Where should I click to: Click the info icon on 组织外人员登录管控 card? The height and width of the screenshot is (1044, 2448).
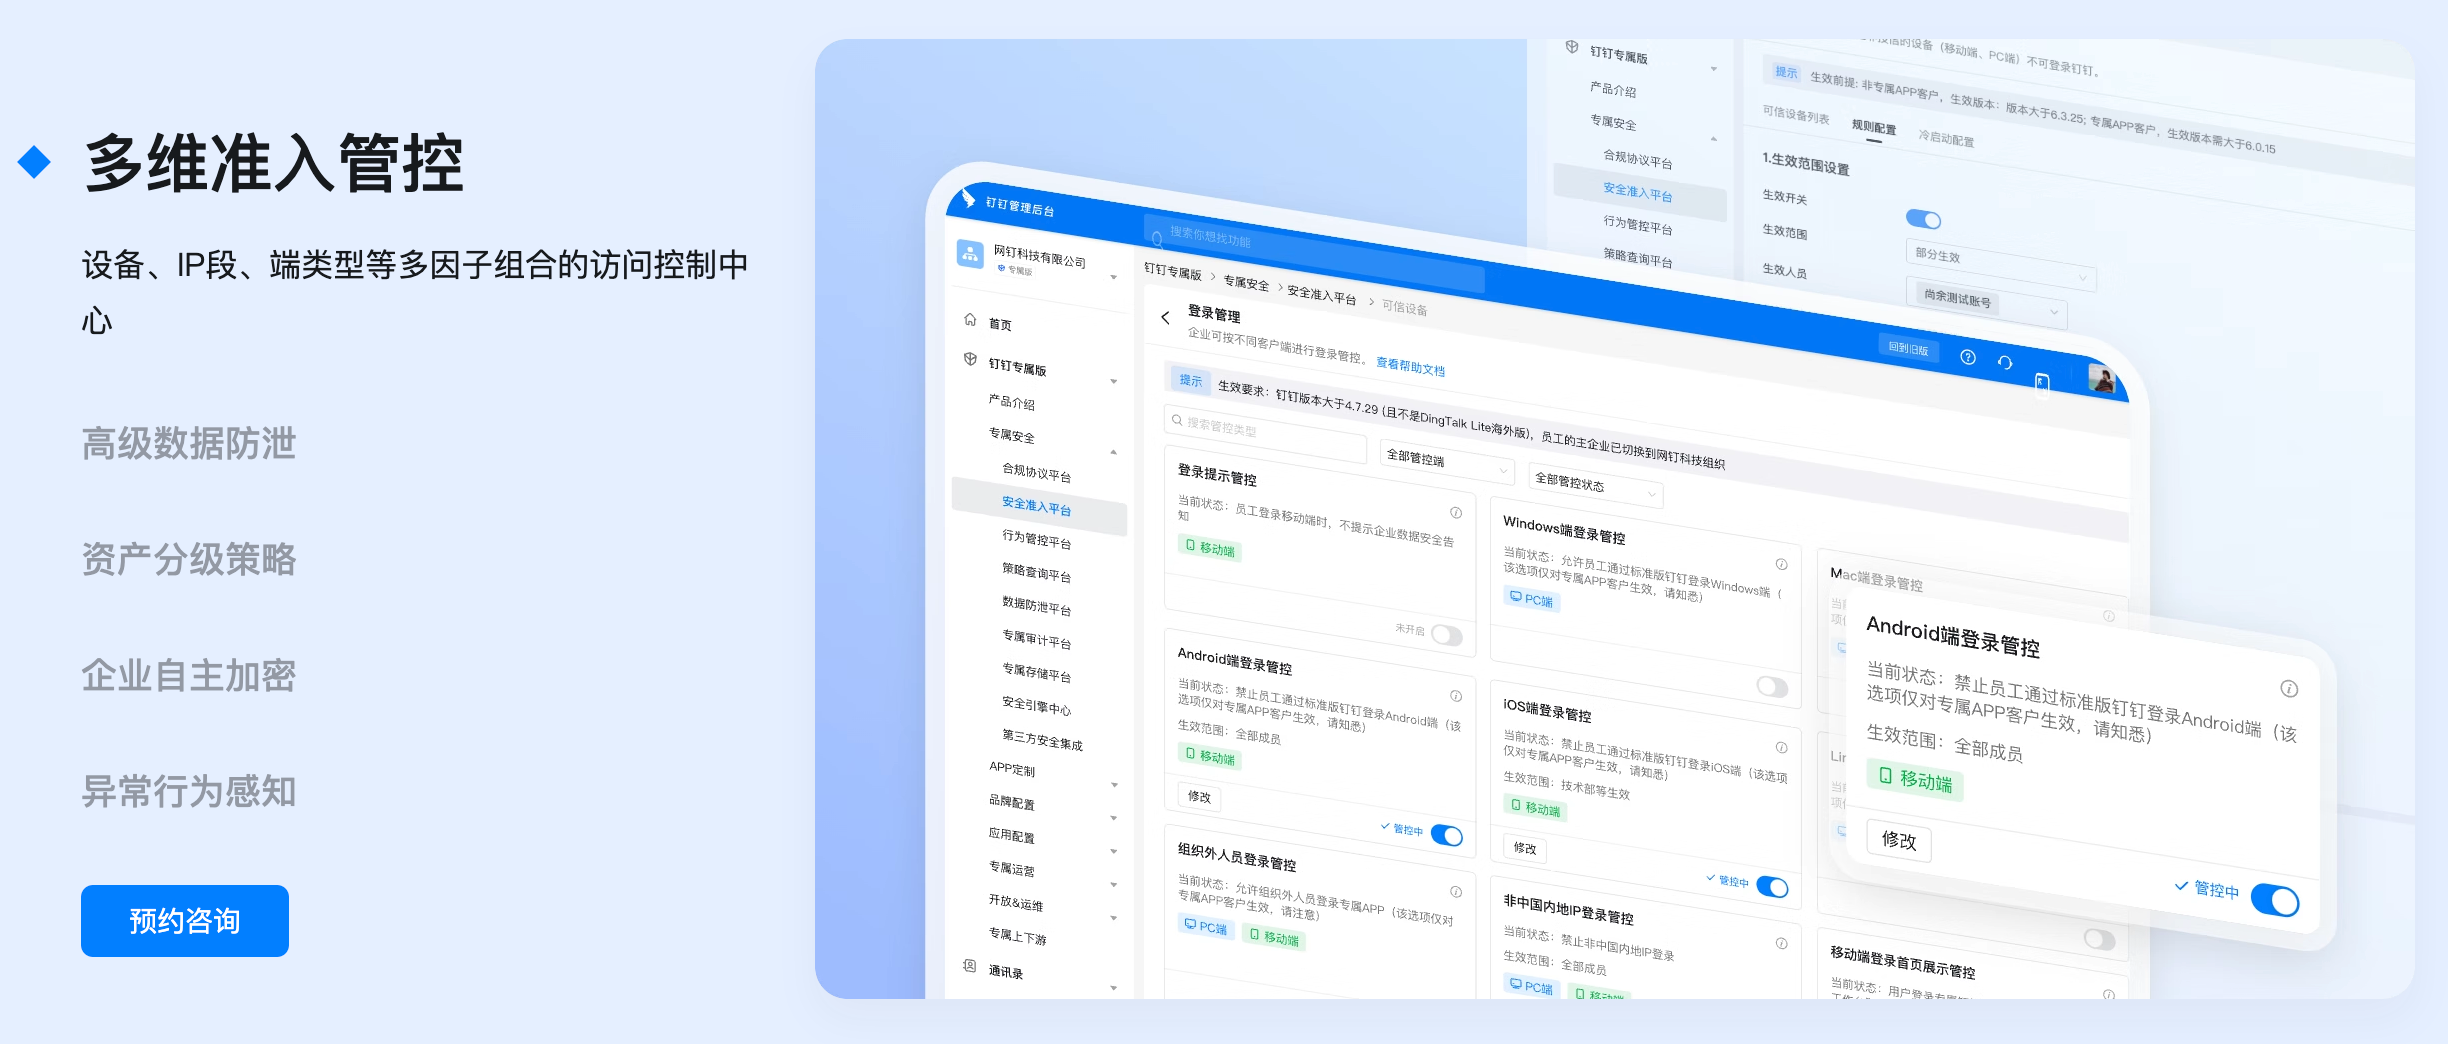coord(1456,892)
